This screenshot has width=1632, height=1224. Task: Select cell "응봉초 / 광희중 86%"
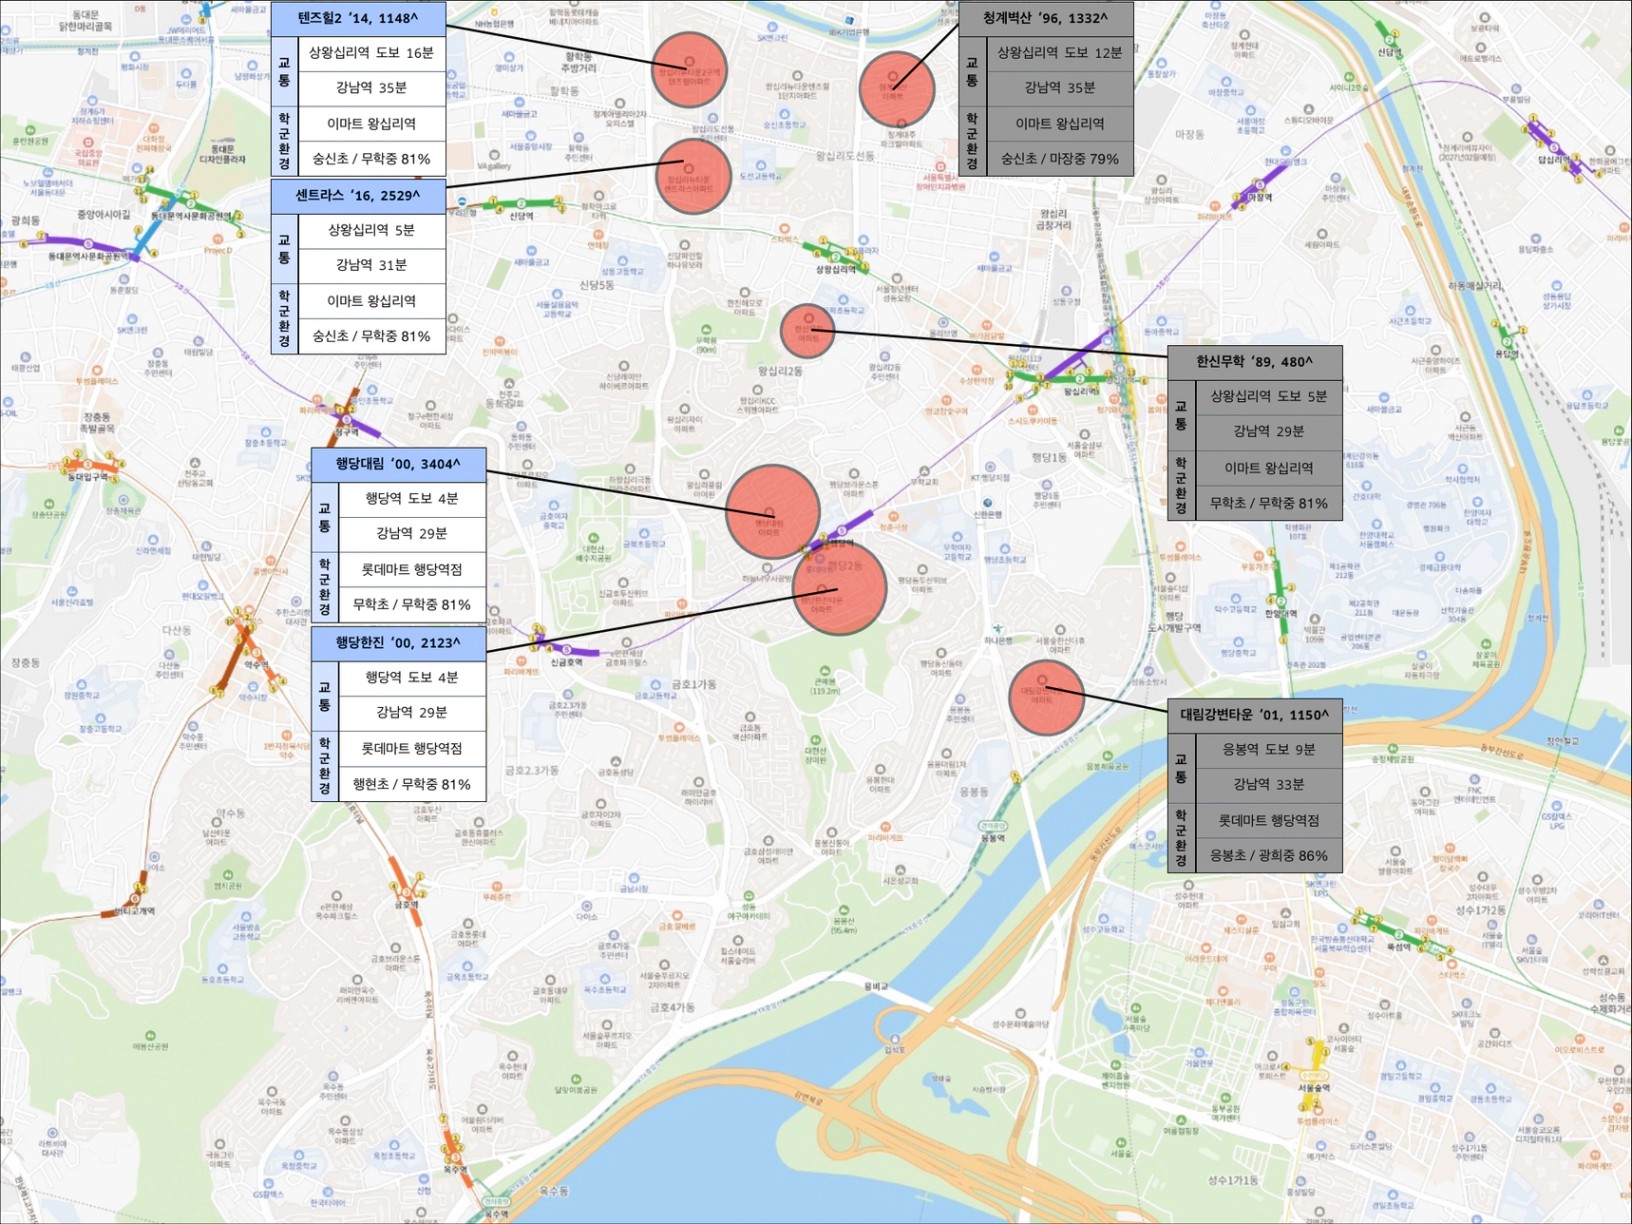(1269, 856)
